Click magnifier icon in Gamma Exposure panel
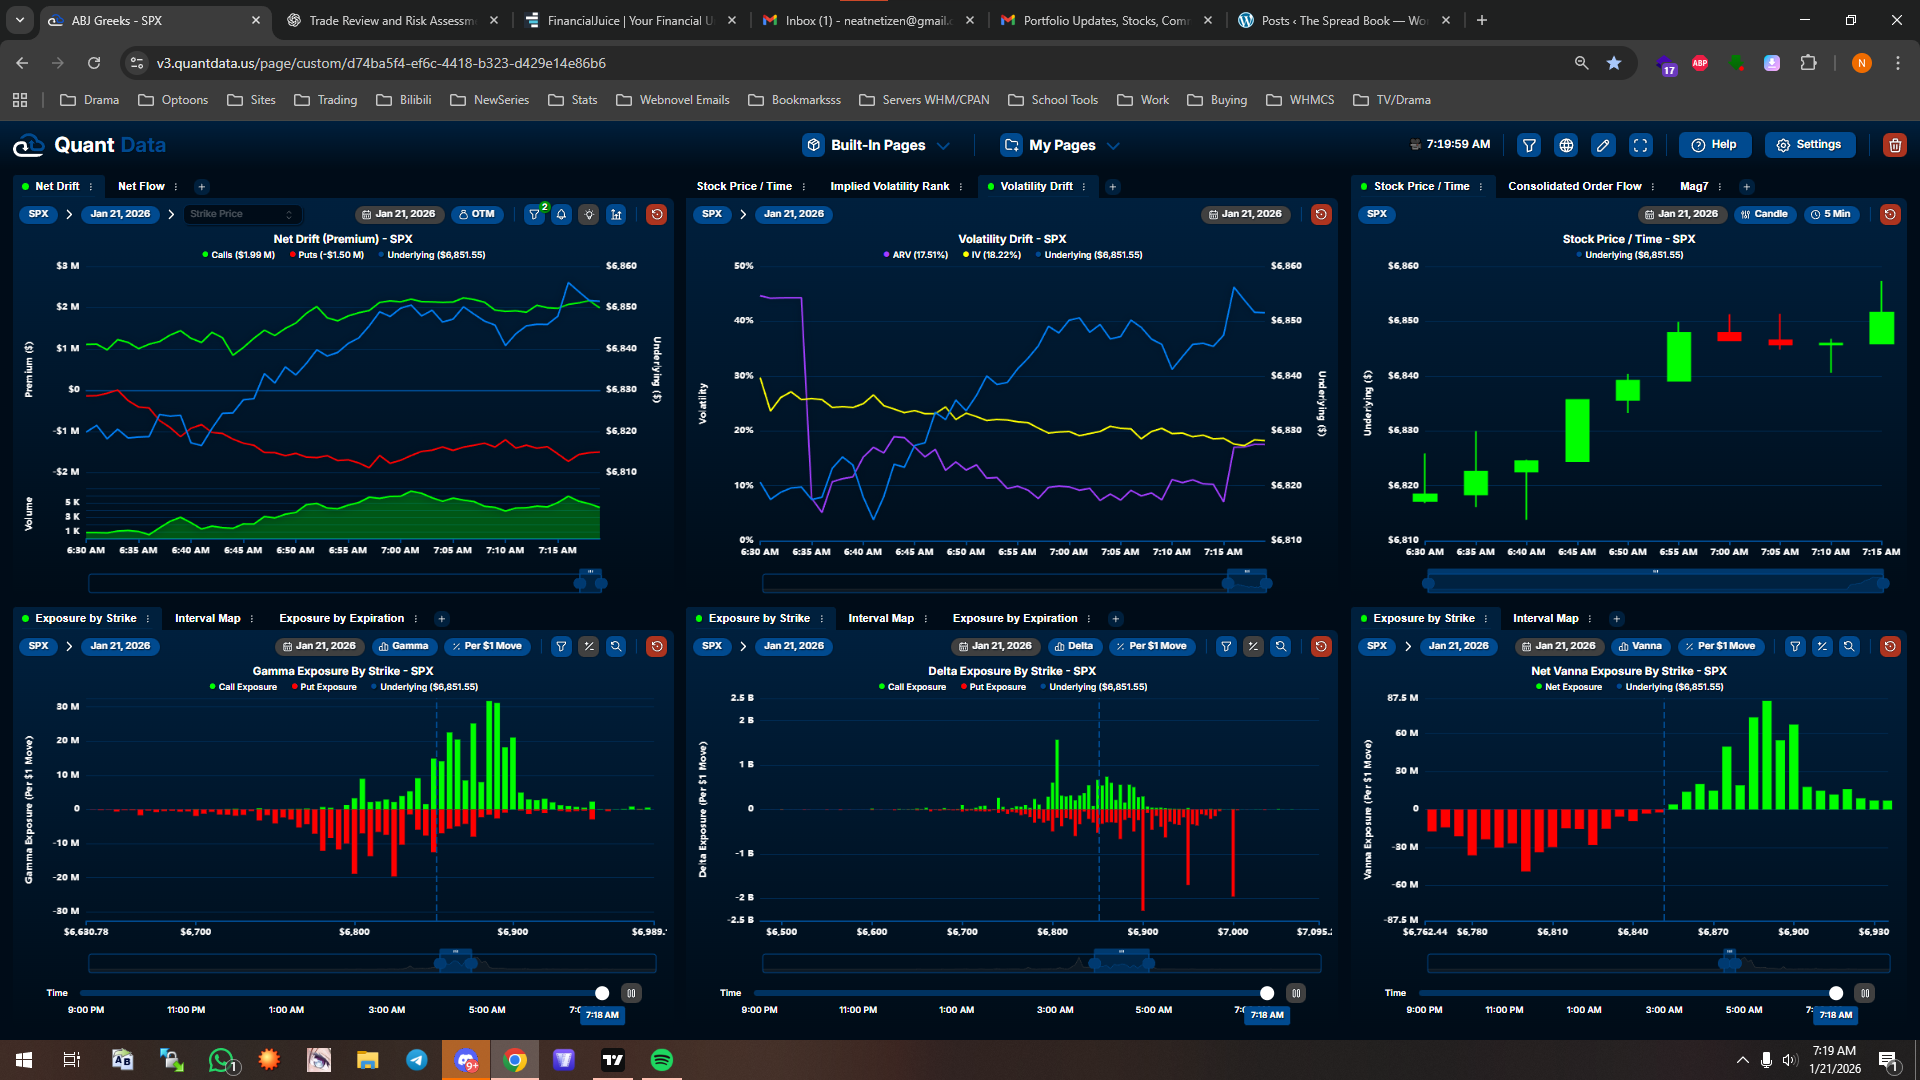The height and width of the screenshot is (1080, 1920). coord(616,646)
